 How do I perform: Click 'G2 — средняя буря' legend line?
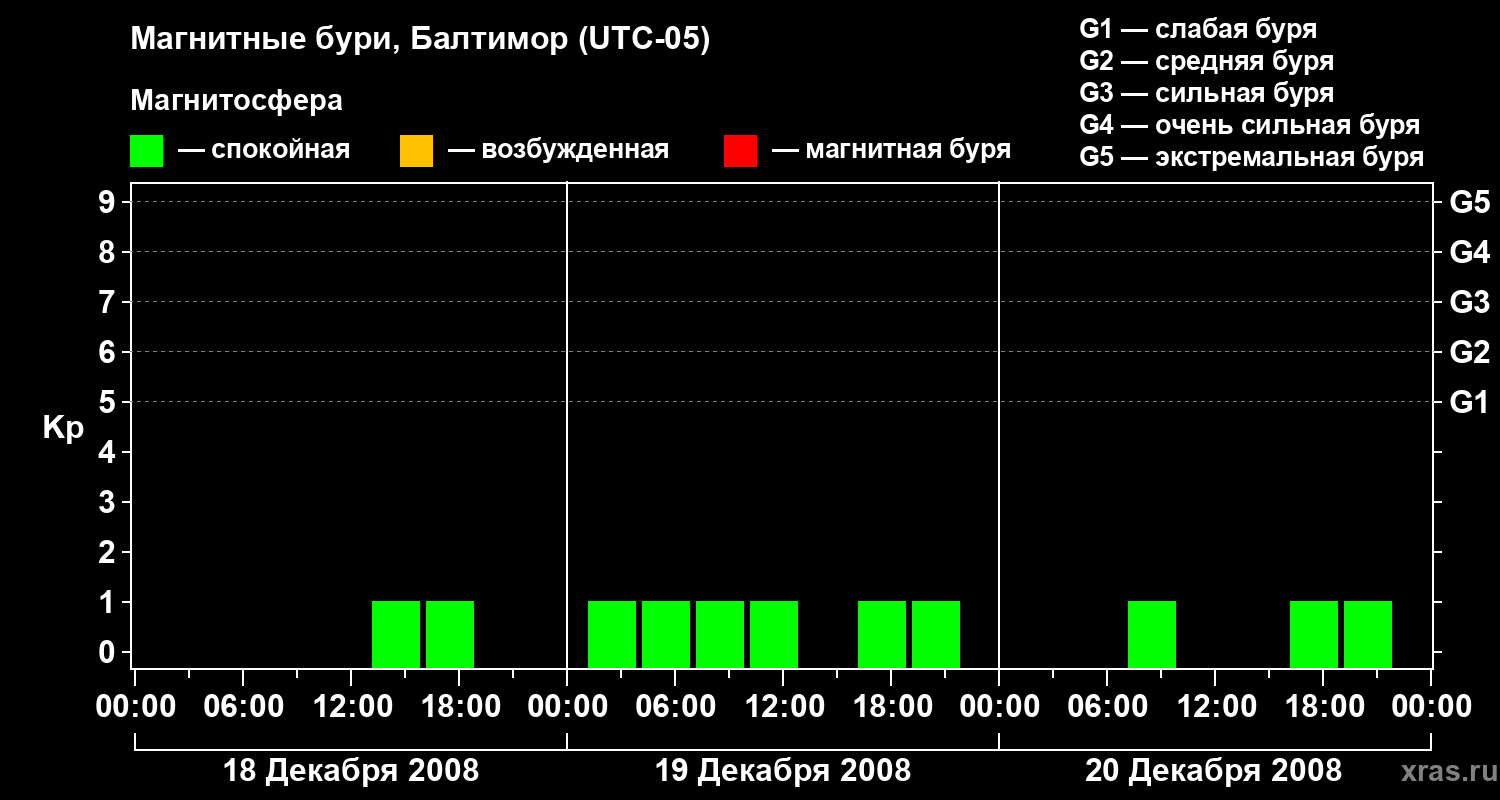coord(1206,61)
